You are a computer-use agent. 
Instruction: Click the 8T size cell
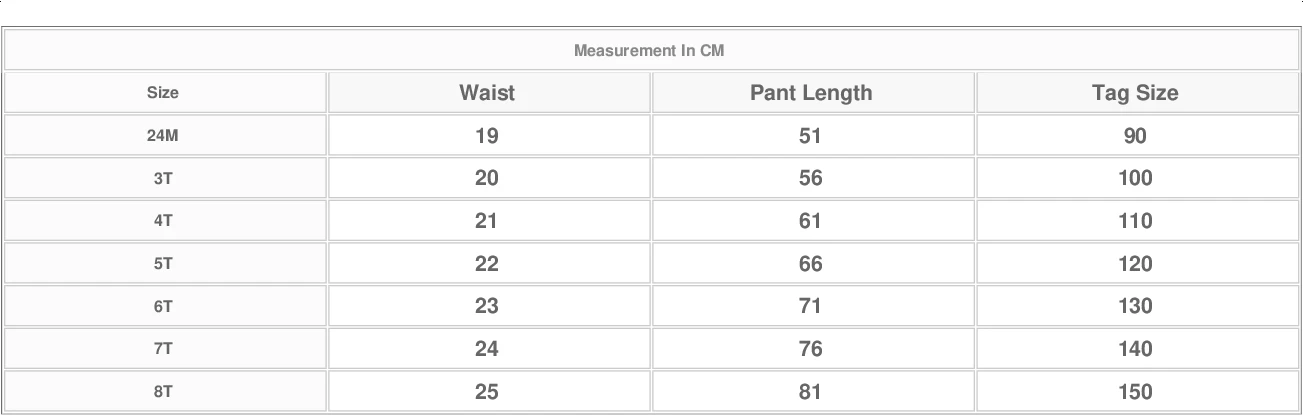[163, 392]
